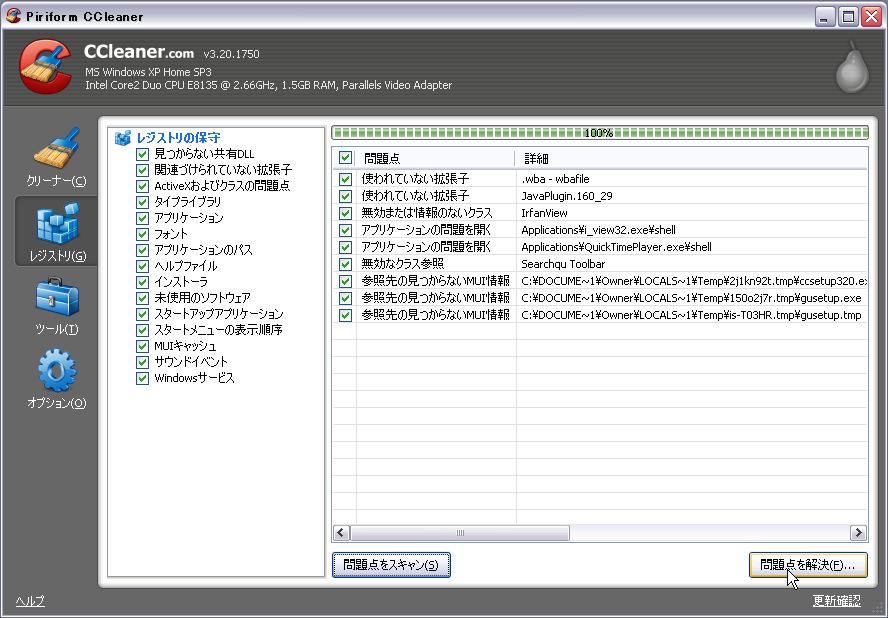888x618 pixels.
Task: Click 問題点をスキャン(S) button
Action: tap(391, 565)
